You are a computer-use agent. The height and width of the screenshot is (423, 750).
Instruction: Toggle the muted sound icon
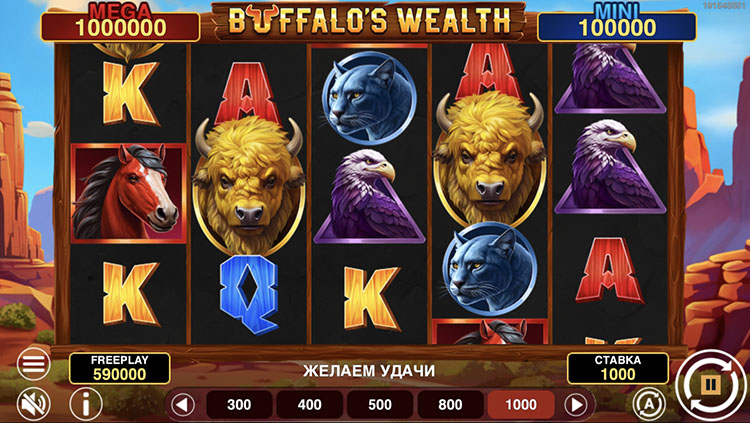click(33, 404)
